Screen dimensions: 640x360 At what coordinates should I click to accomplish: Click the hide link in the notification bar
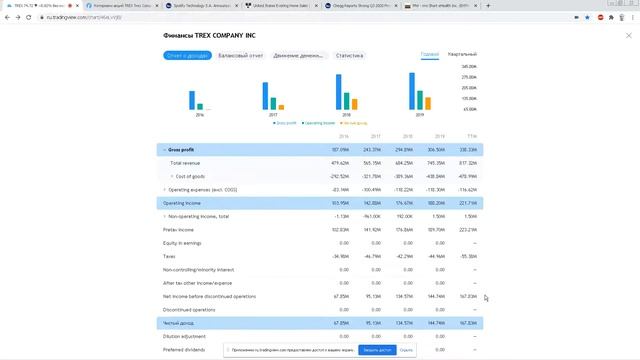[x=406, y=350]
